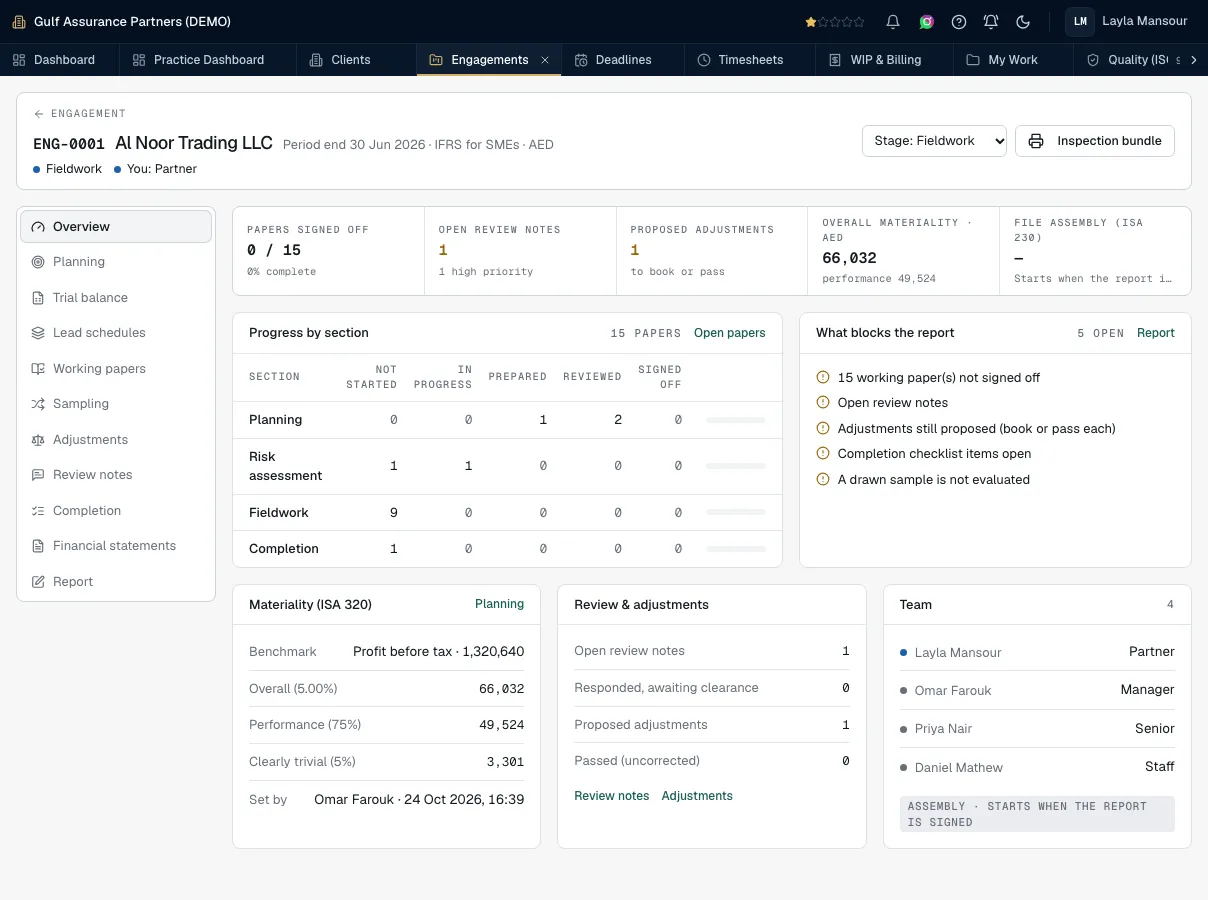Click the colorful chat bubble icon
Image resolution: width=1208 pixels, height=900 pixels.
click(x=927, y=21)
